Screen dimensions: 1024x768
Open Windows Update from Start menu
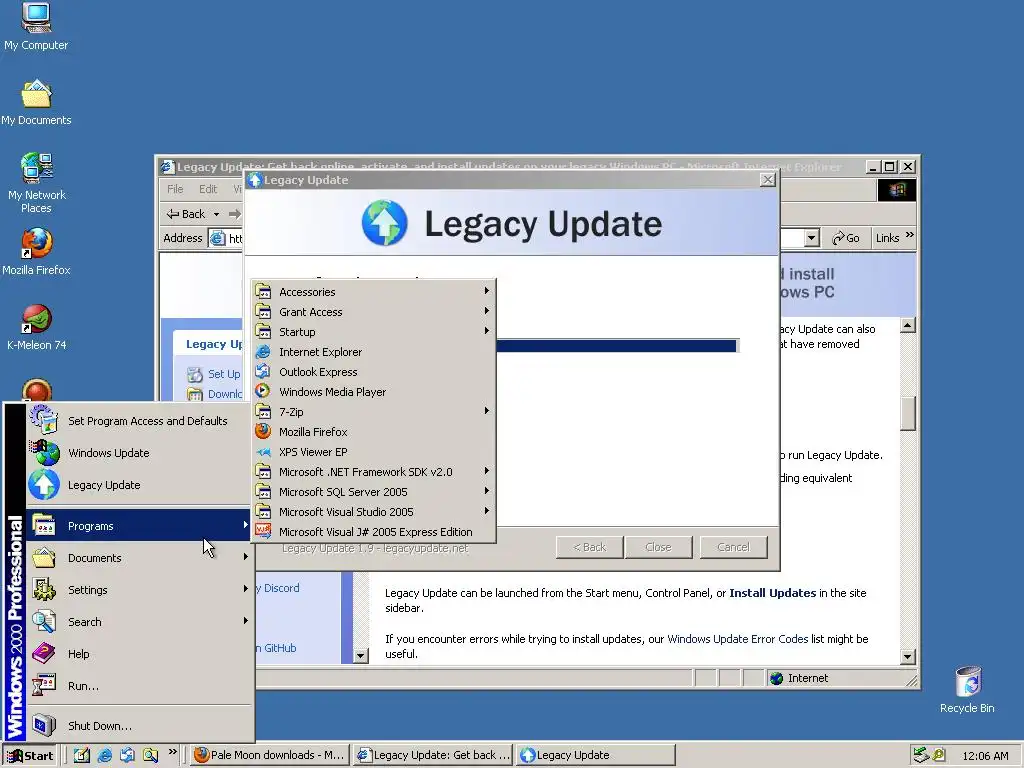[x=138, y=453]
